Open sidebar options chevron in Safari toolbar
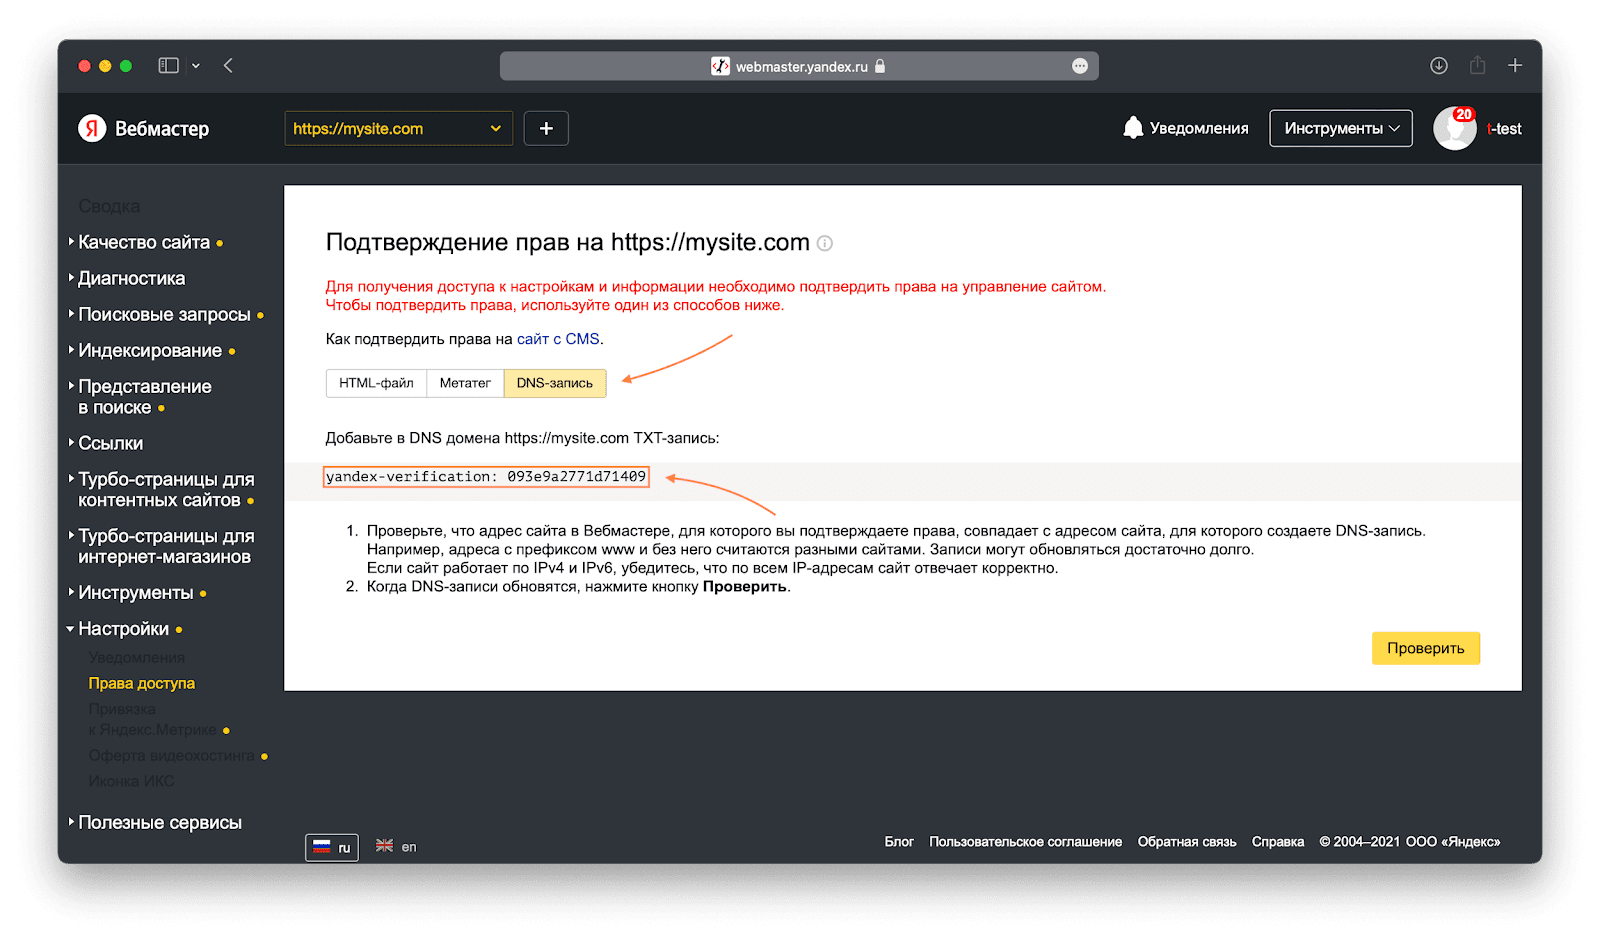The height and width of the screenshot is (940, 1600). pyautogui.click(x=196, y=66)
